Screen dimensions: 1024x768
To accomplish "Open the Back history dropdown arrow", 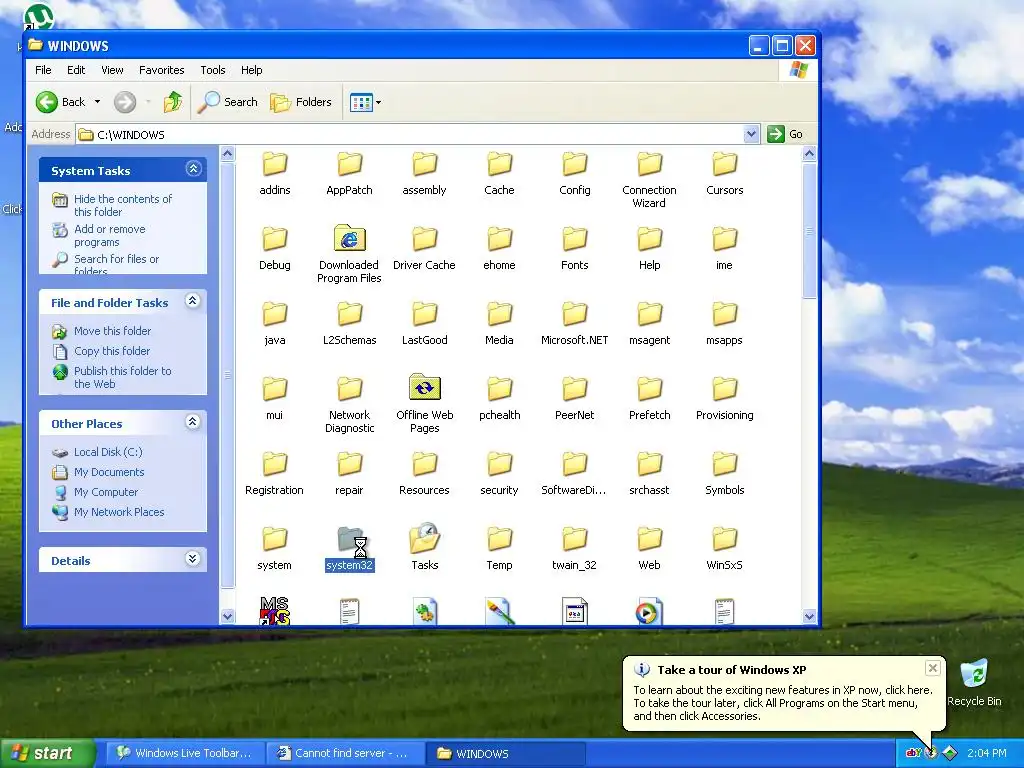I will pyautogui.click(x=97, y=102).
